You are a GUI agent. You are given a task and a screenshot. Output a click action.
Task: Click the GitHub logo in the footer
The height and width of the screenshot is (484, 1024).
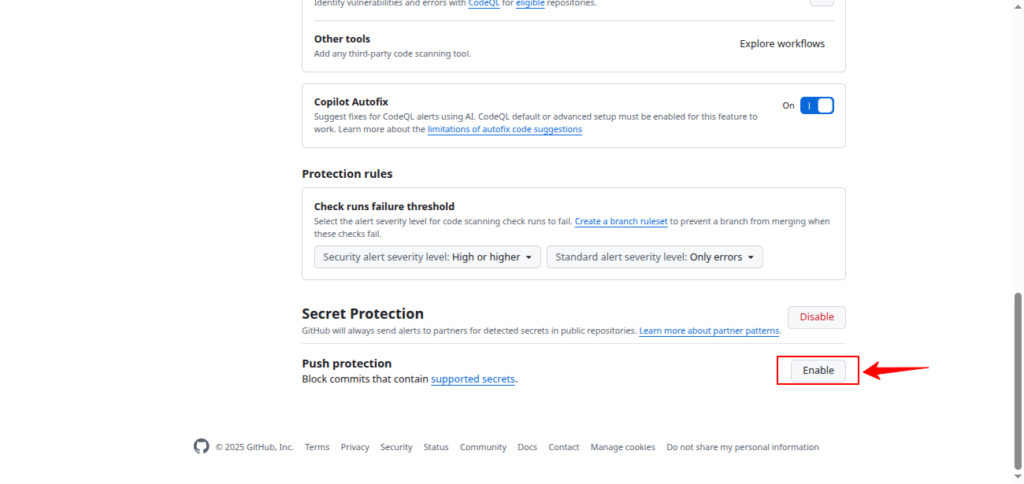point(201,447)
